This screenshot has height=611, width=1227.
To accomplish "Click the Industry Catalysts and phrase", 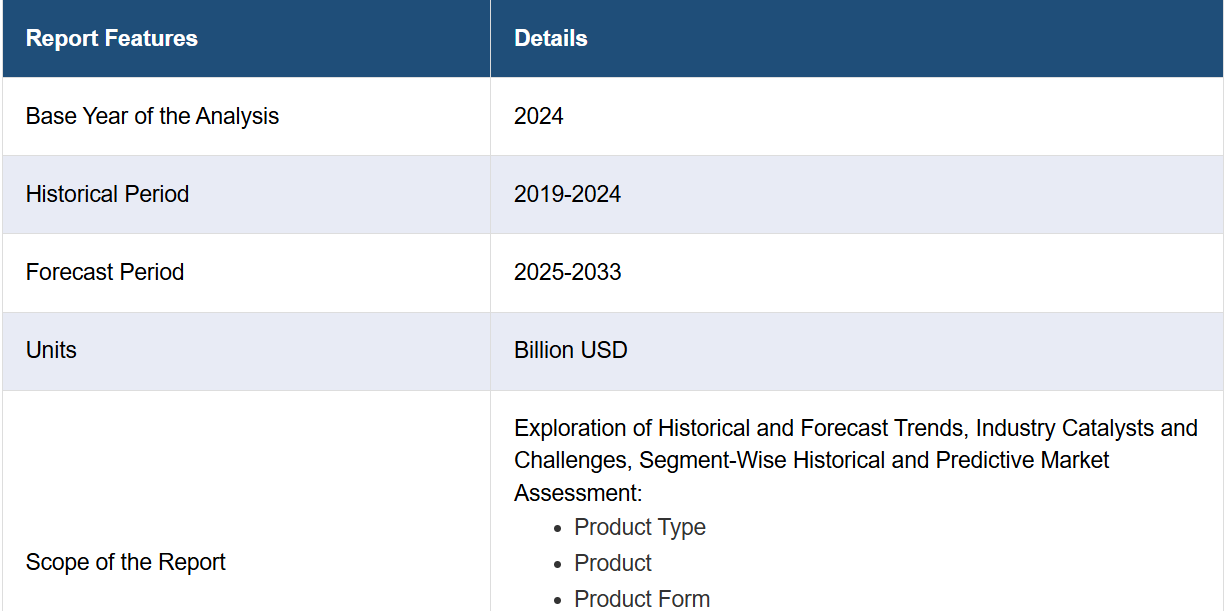I will [x=1087, y=428].
